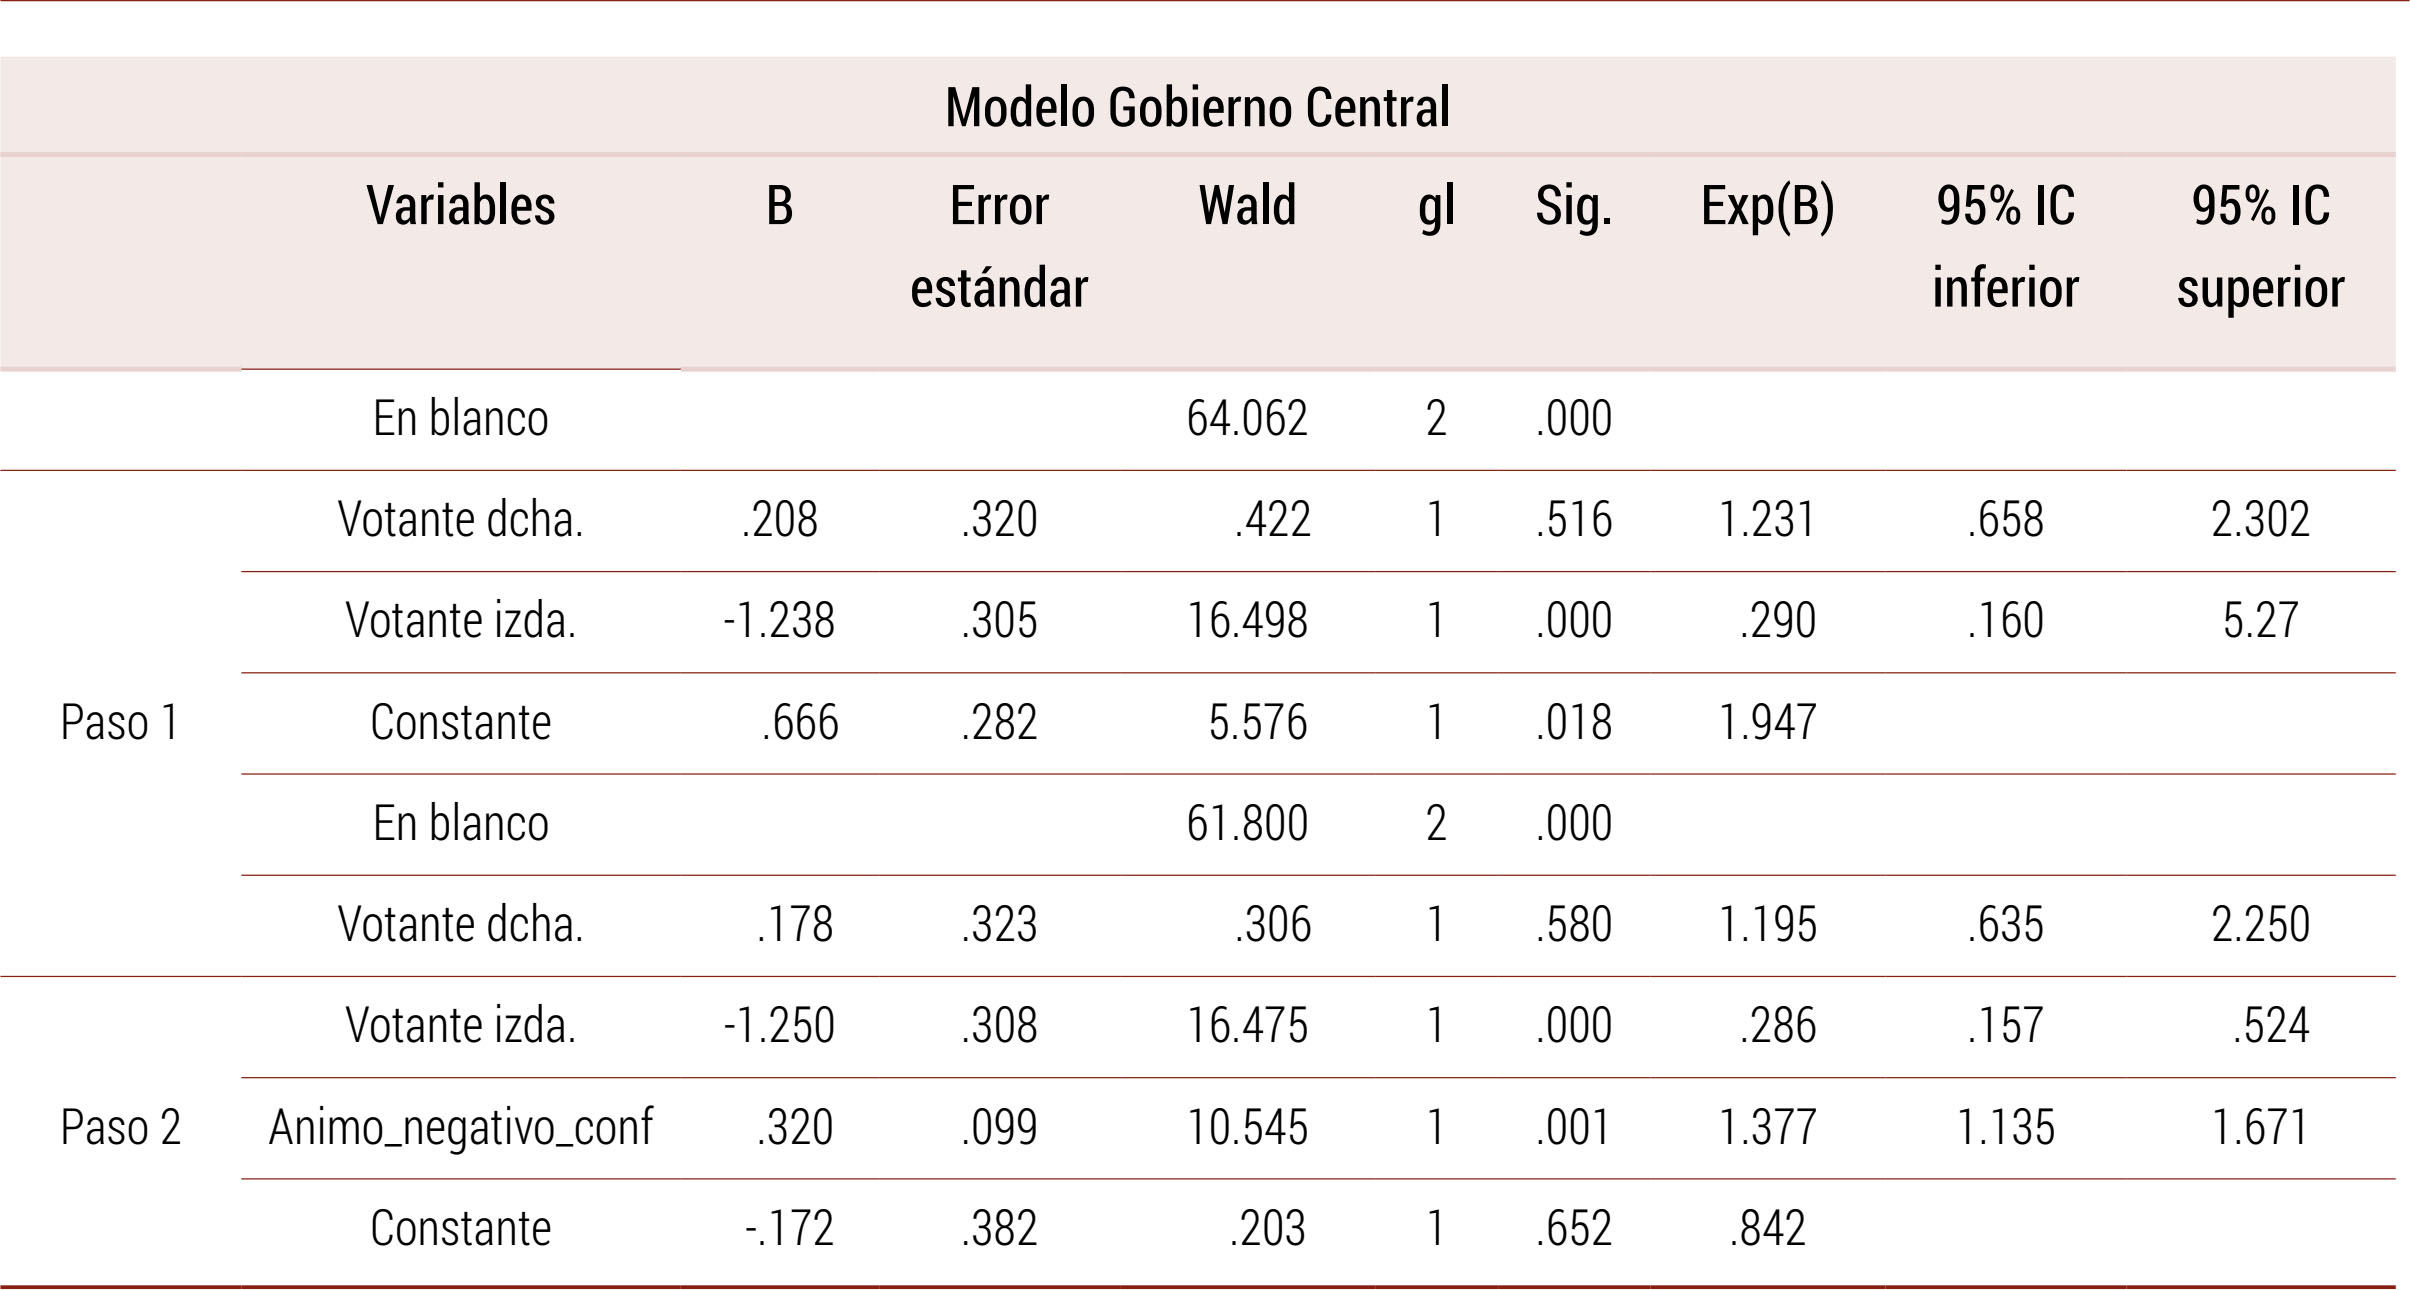
Task: Click the upper IC value 5.27
Action: [2260, 620]
